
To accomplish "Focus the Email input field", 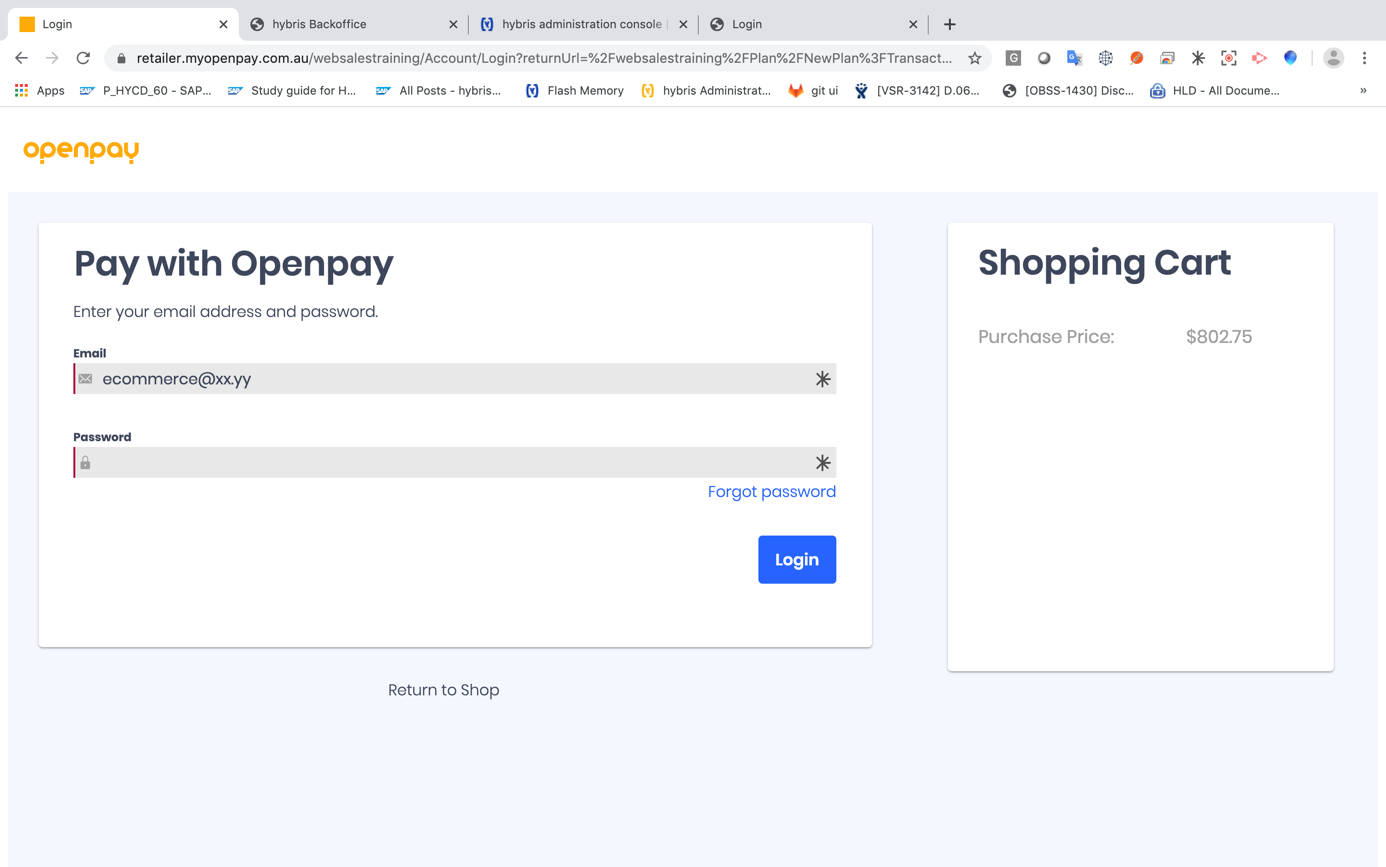I will pyautogui.click(x=450, y=379).
